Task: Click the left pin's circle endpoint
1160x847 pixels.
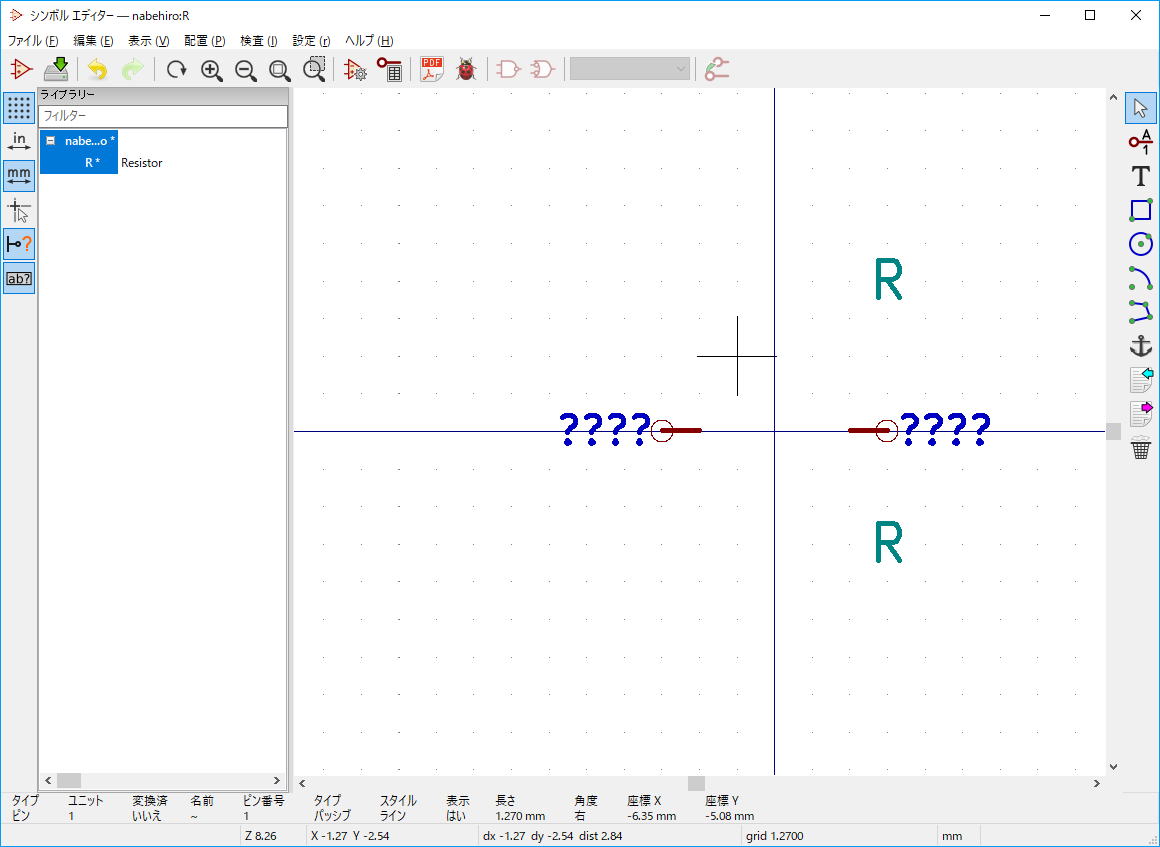Action: [662, 431]
